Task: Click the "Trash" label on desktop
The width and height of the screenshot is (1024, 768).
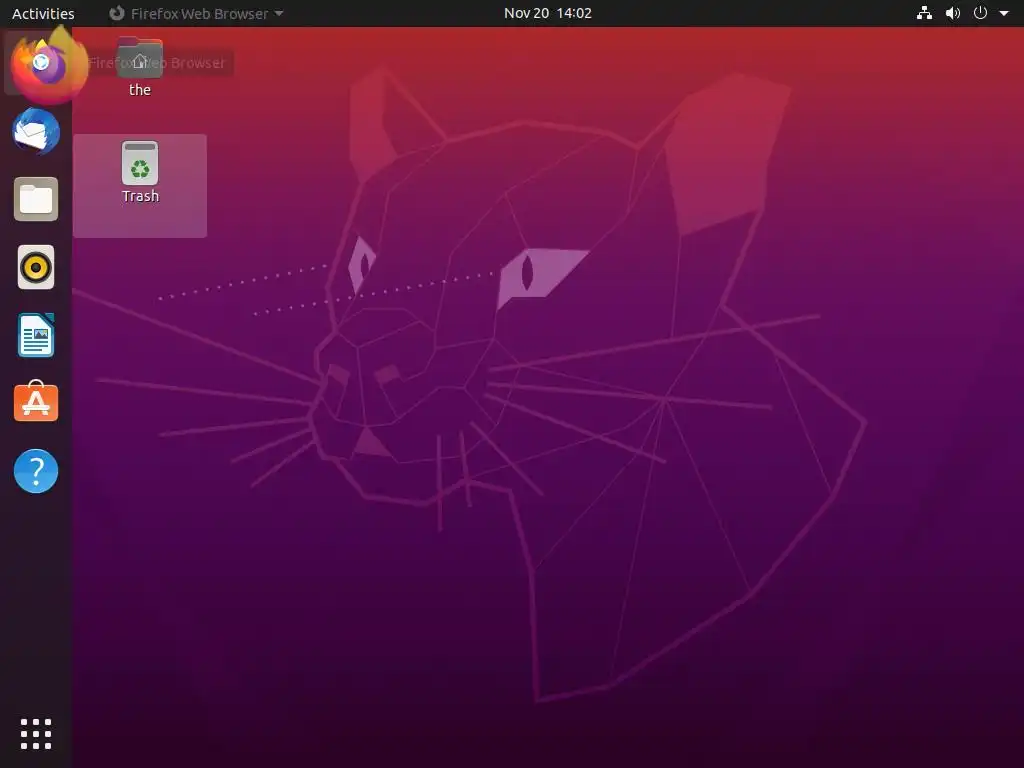Action: click(x=140, y=196)
